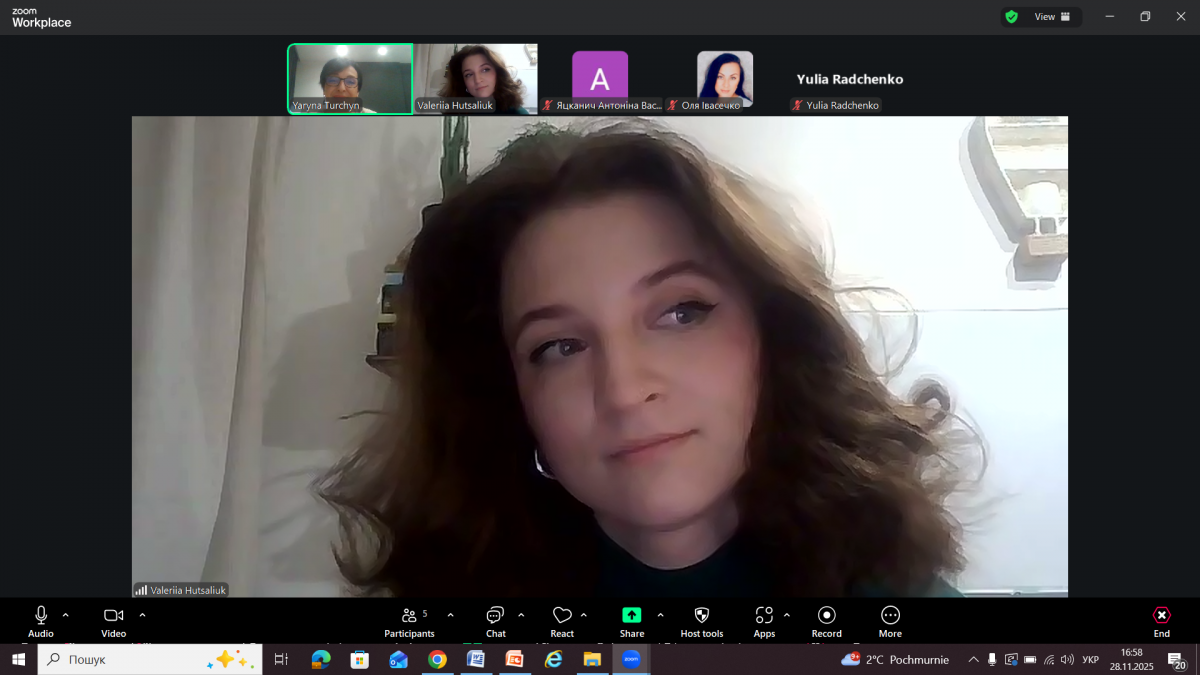1200x675 pixels.
Task: Mute the microphone Audio button
Action: pos(41,616)
